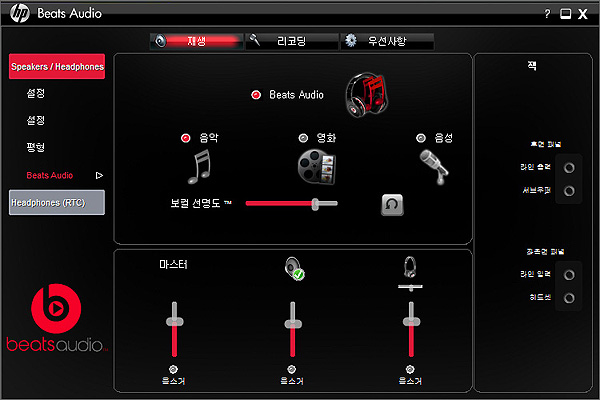Mute the headphones channel
Screen dimensions: 600x400
click(x=410, y=369)
